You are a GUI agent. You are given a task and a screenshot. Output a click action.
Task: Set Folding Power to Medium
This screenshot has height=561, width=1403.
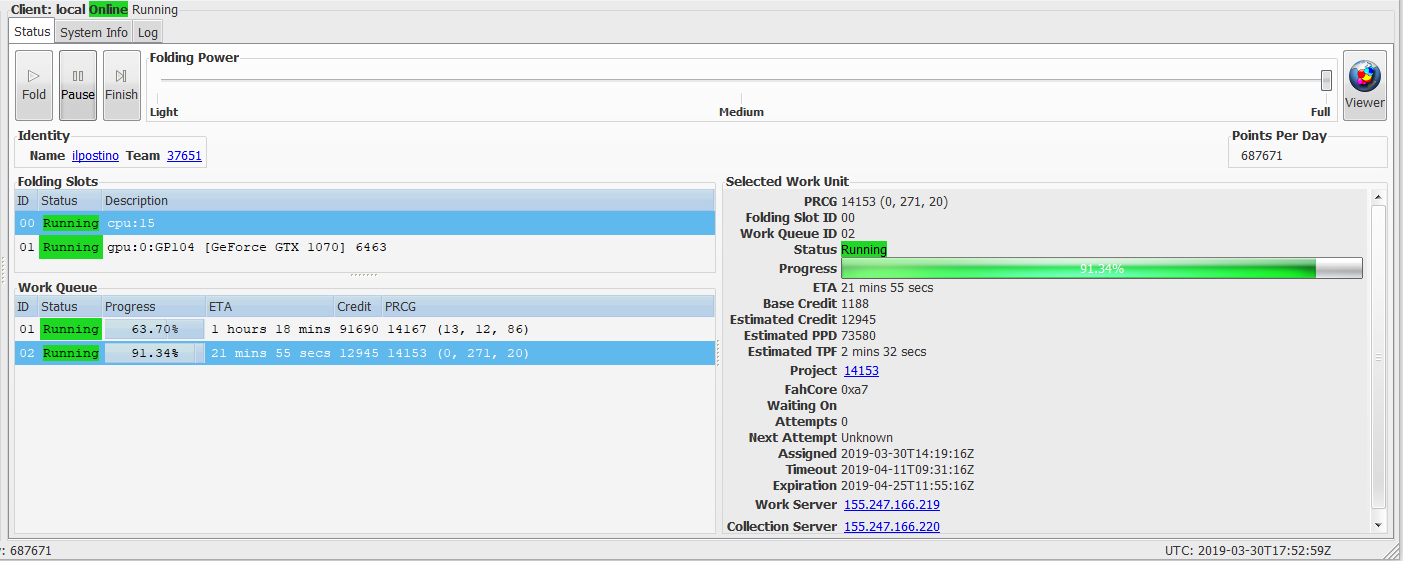coord(741,112)
